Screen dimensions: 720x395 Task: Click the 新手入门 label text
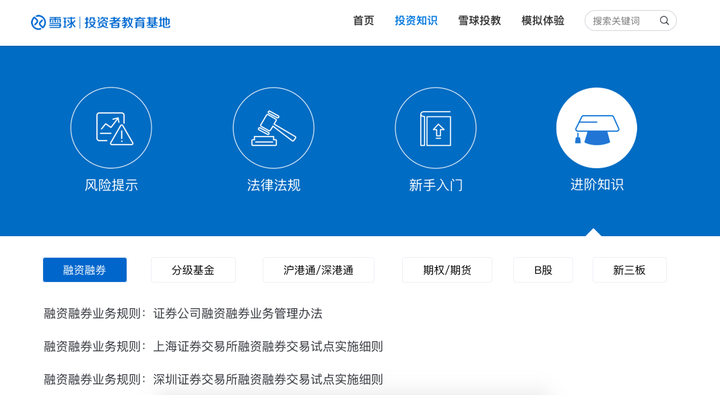436,185
